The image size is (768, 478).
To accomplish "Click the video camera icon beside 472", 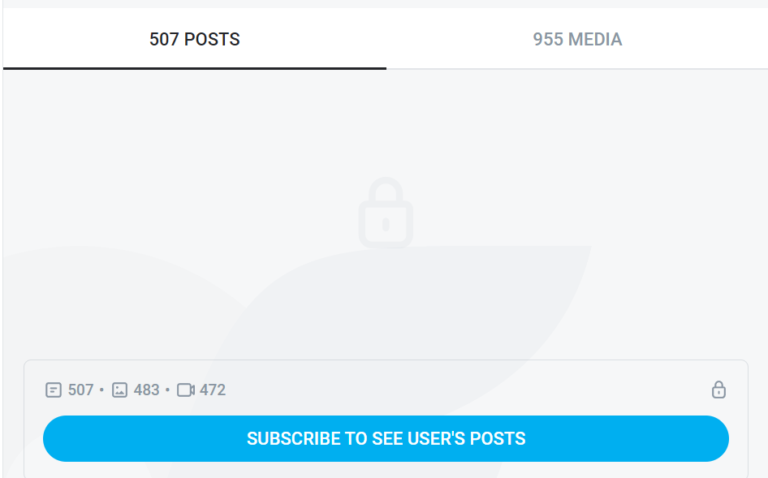I will click(186, 390).
